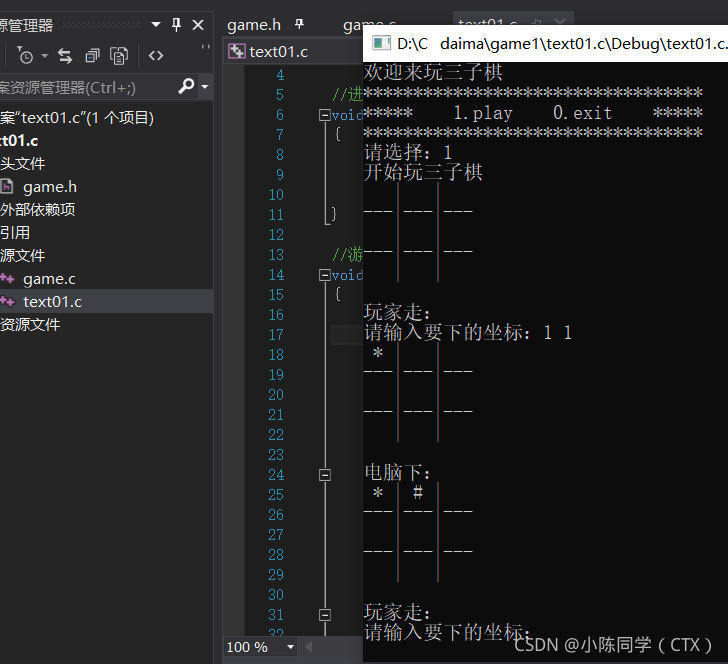Click the view code angle brackets icon

point(156,56)
